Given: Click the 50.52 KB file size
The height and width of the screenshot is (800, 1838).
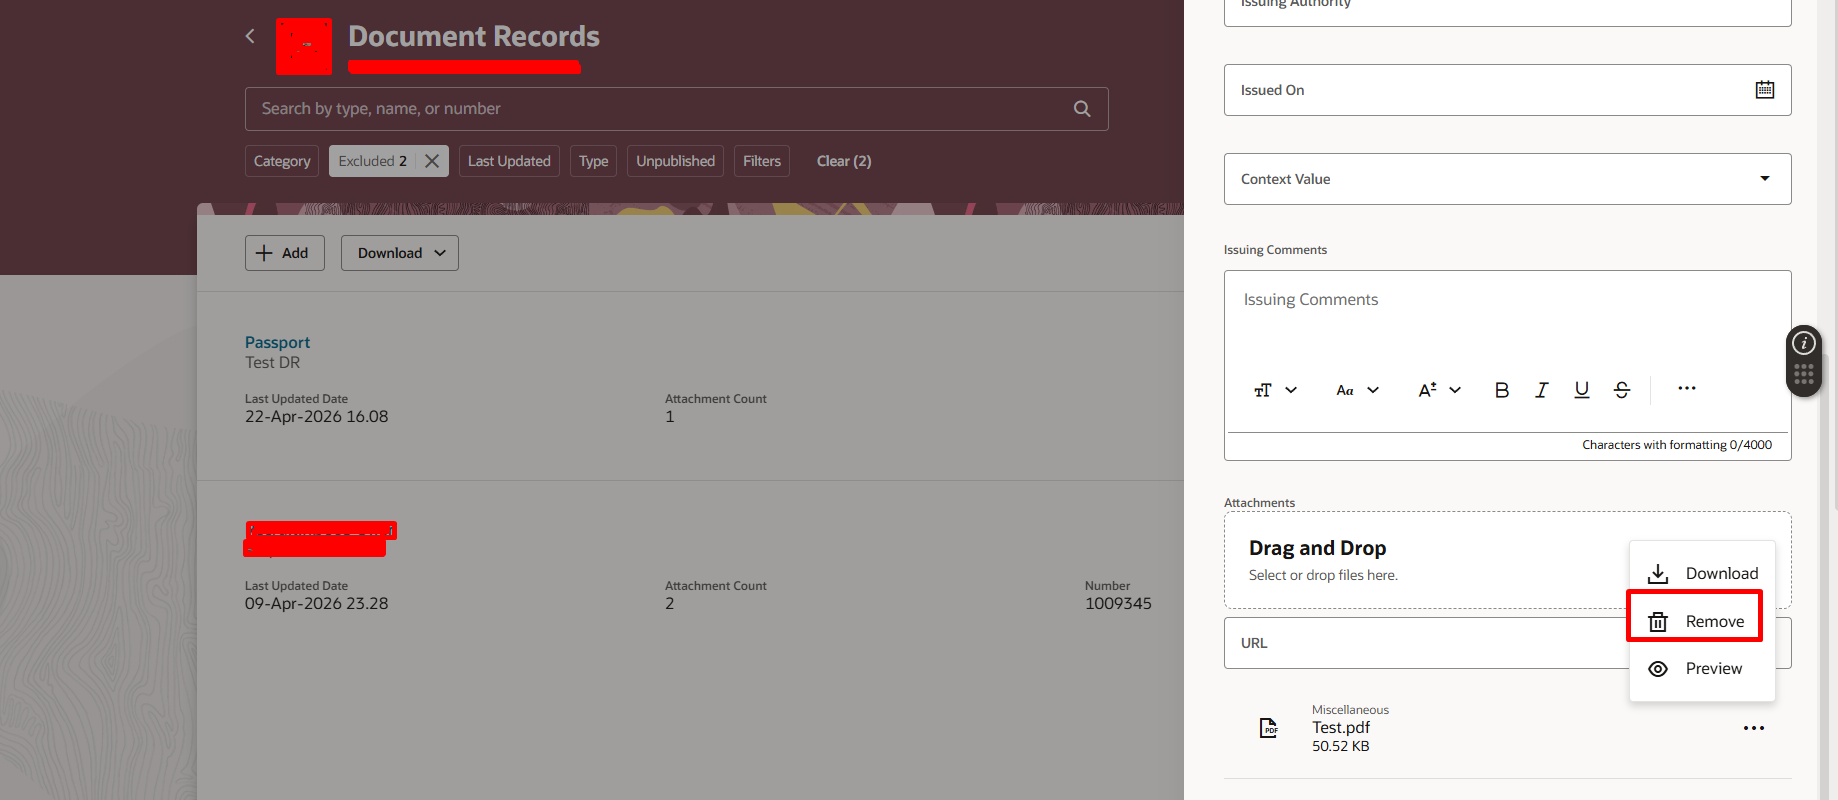Looking at the screenshot, I should coord(1341,746).
